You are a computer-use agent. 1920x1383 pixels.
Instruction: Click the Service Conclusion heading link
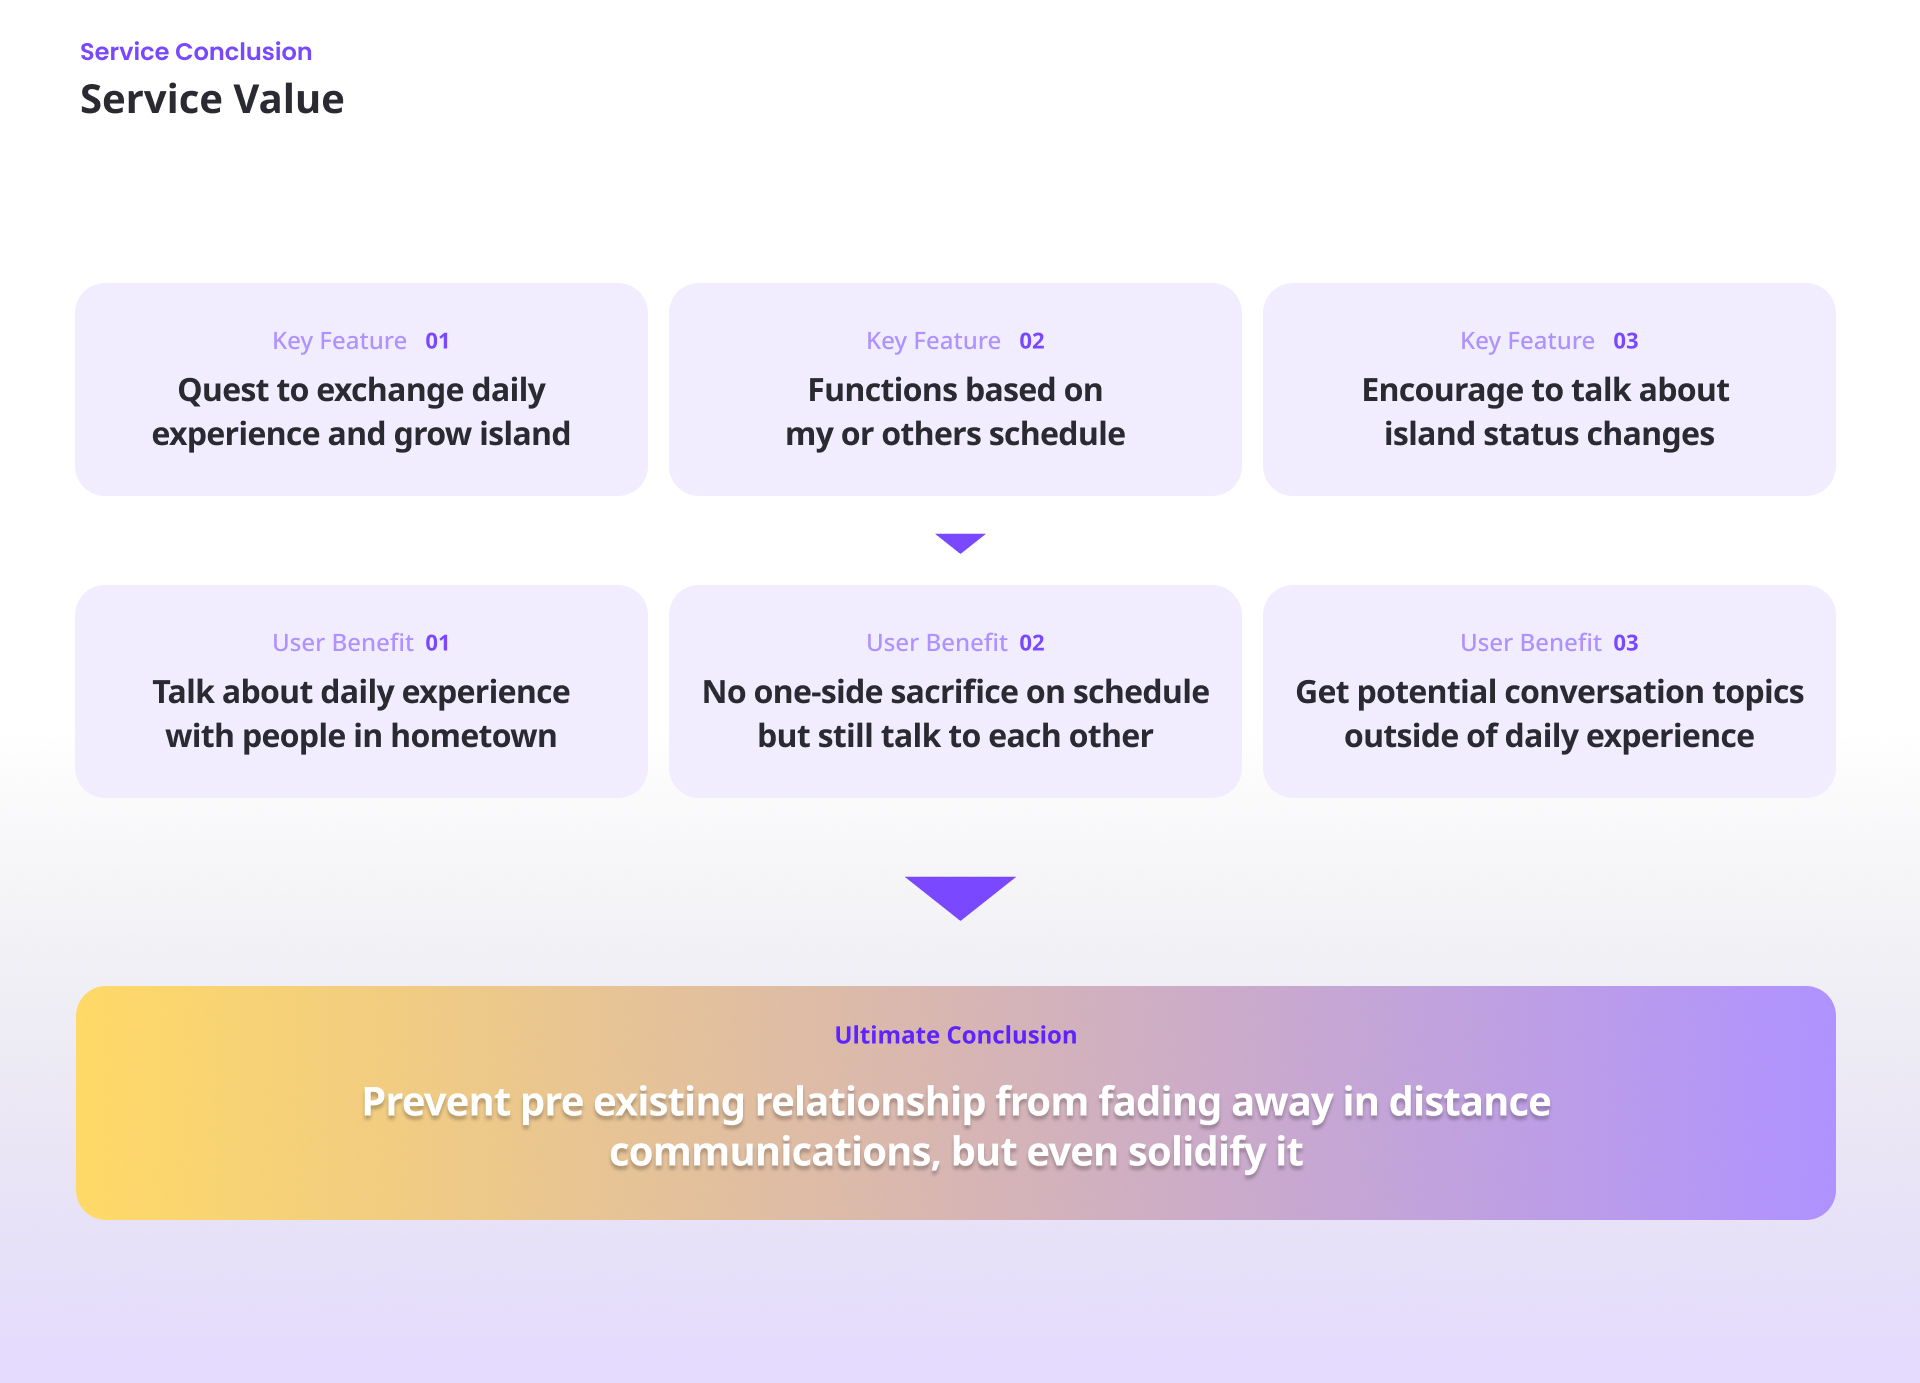[x=196, y=52]
